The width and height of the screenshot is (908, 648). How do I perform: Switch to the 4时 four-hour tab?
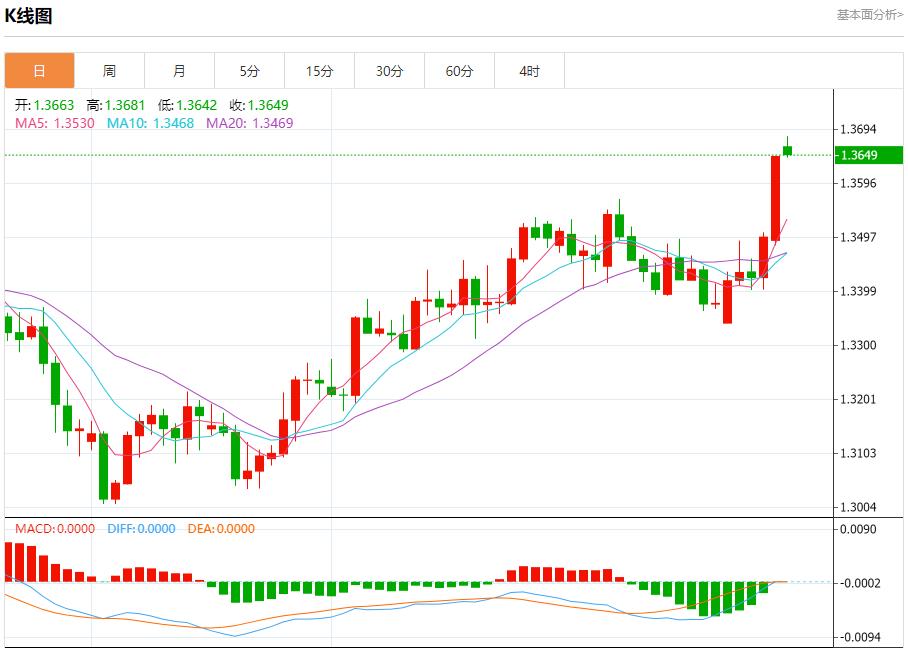[529, 71]
